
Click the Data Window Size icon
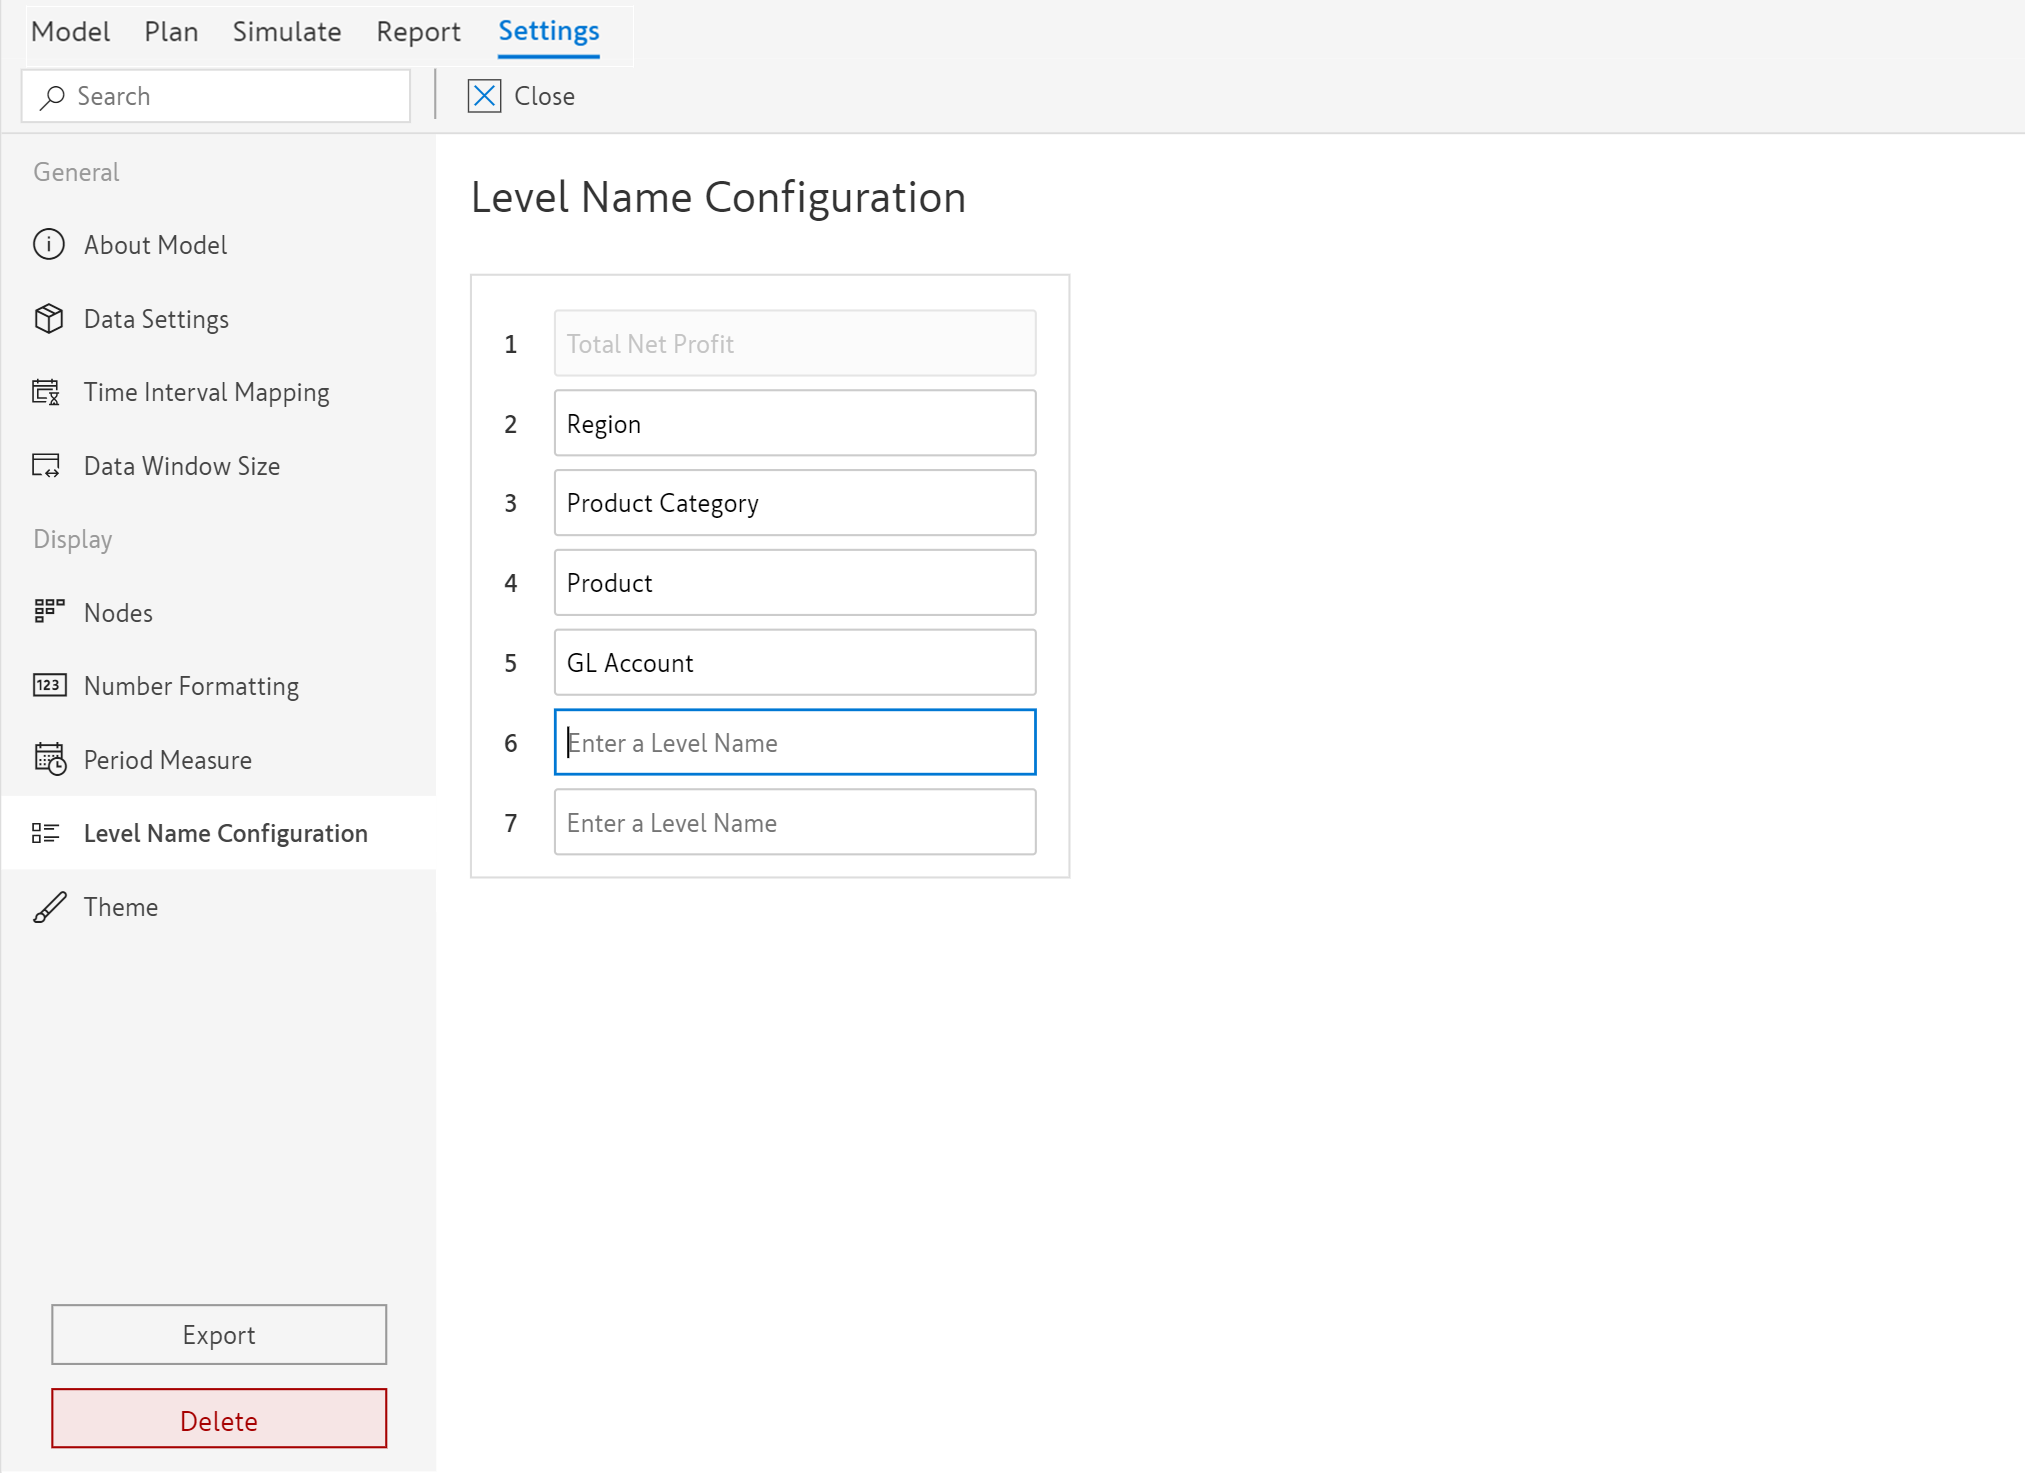(47, 466)
